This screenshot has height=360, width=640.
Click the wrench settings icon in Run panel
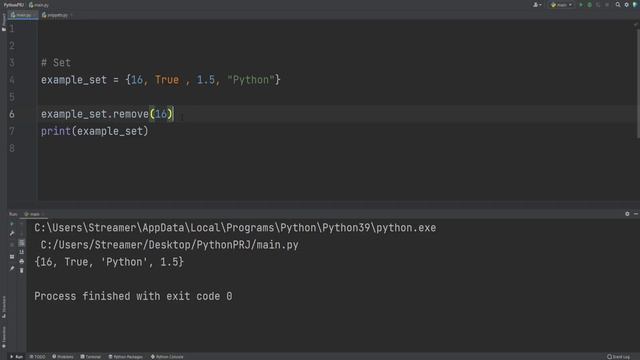pyautogui.click(x=12, y=233)
